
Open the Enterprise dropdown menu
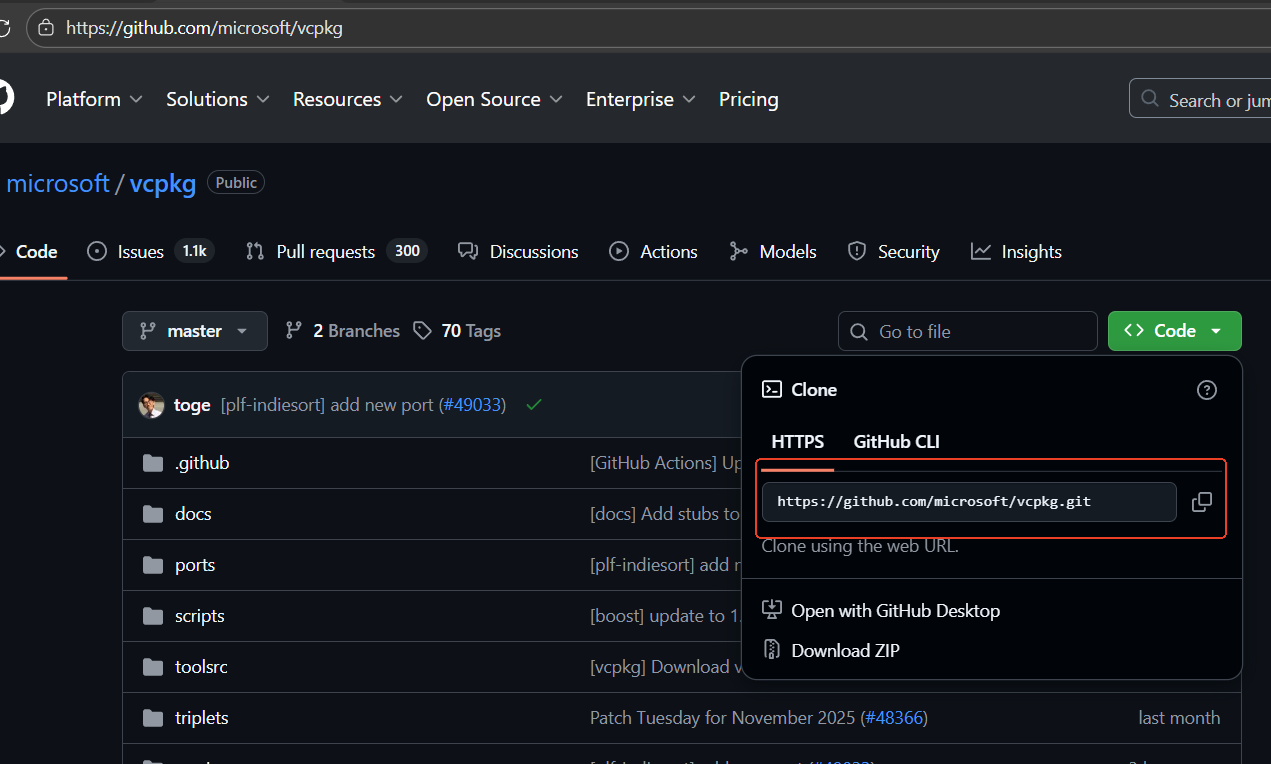click(x=641, y=99)
